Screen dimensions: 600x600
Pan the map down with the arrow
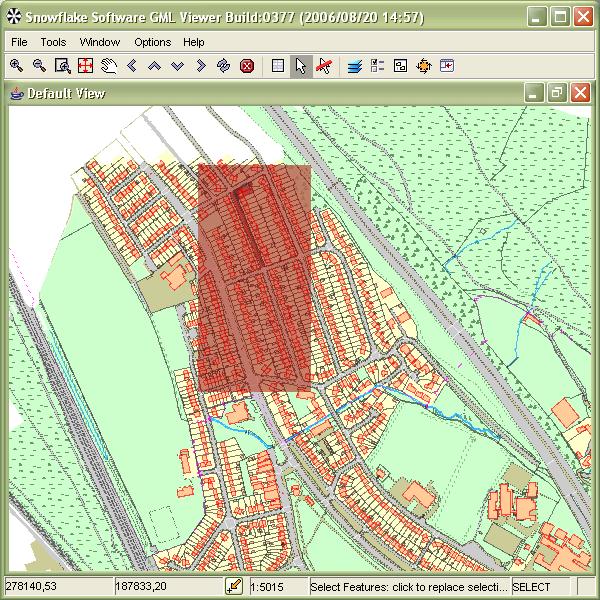(x=177, y=66)
